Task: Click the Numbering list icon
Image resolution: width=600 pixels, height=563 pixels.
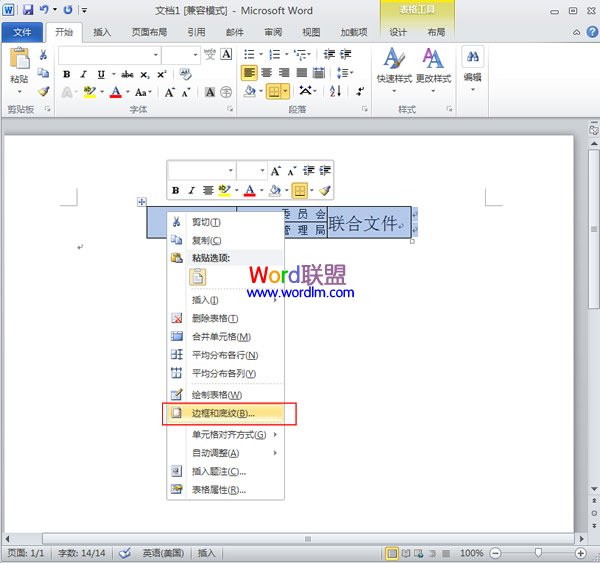Action: pyautogui.click(x=274, y=54)
